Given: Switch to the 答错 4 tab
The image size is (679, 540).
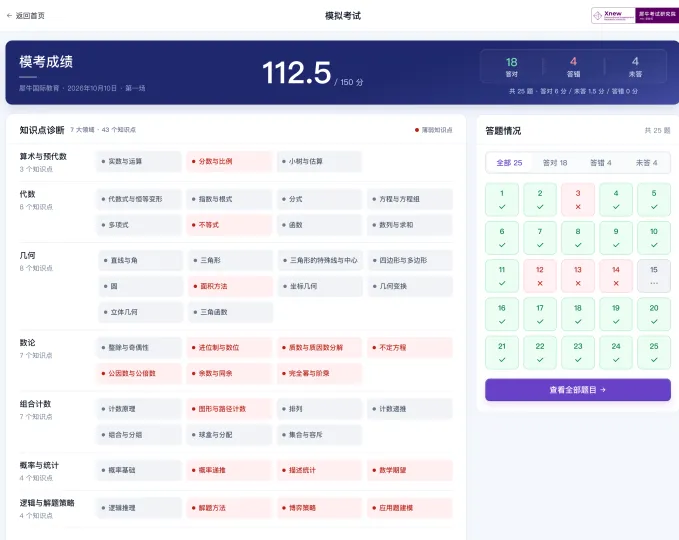Looking at the screenshot, I should [601, 163].
